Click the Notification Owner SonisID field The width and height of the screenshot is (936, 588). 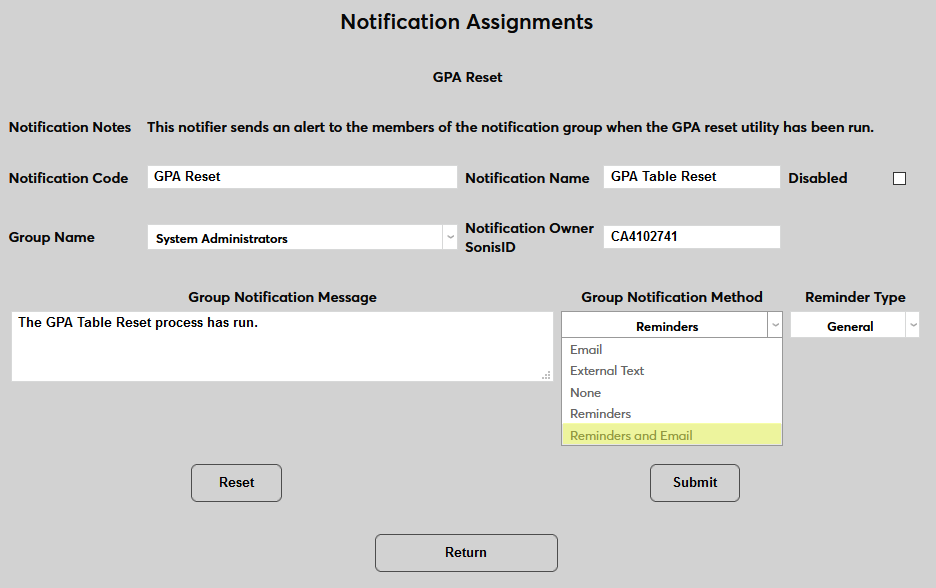[x=691, y=237]
